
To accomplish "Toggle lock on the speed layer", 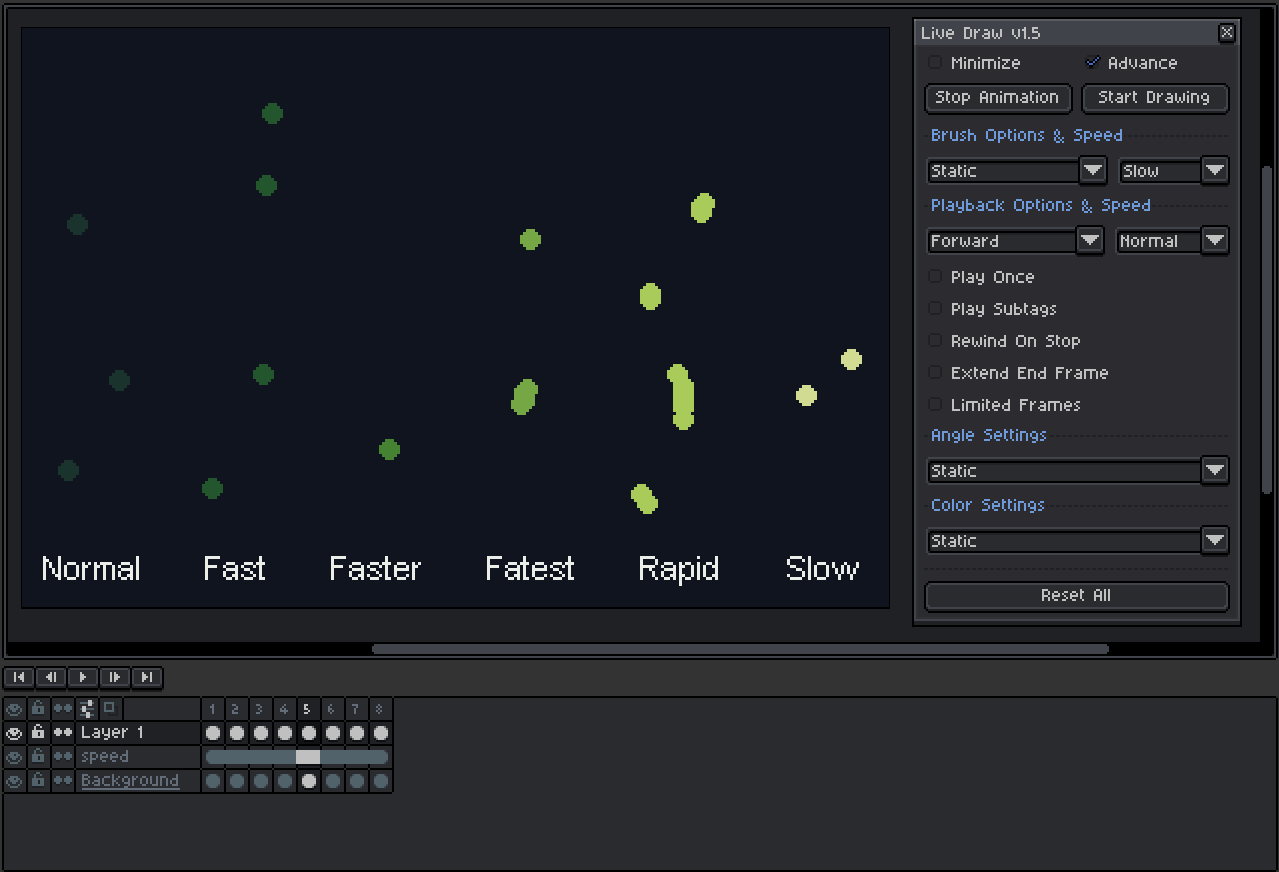I will [38, 757].
